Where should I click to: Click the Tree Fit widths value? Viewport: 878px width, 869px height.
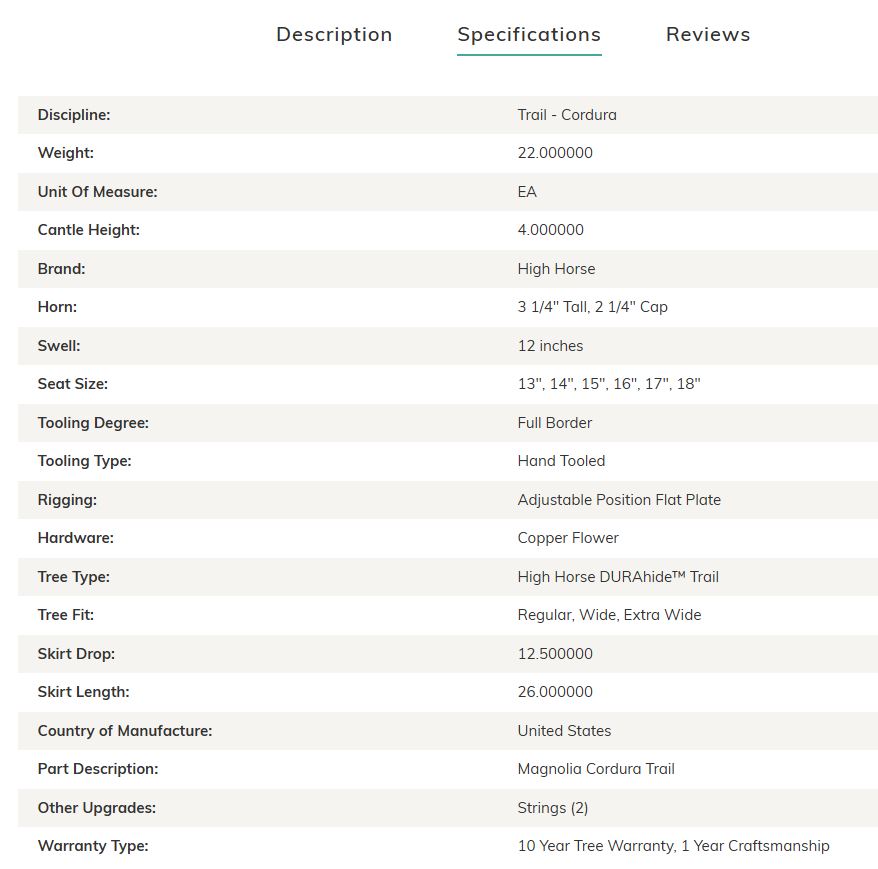click(609, 615)
